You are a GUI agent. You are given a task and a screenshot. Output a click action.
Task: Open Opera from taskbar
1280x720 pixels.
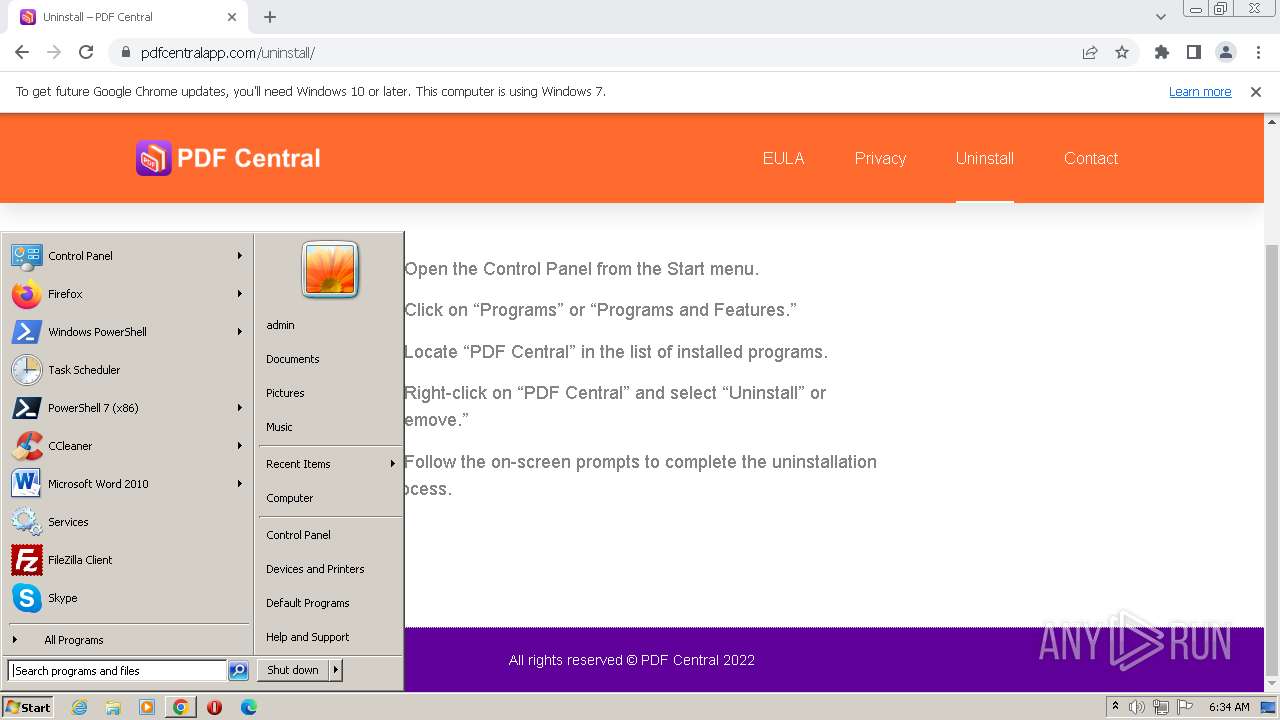[x=214, y=707]
